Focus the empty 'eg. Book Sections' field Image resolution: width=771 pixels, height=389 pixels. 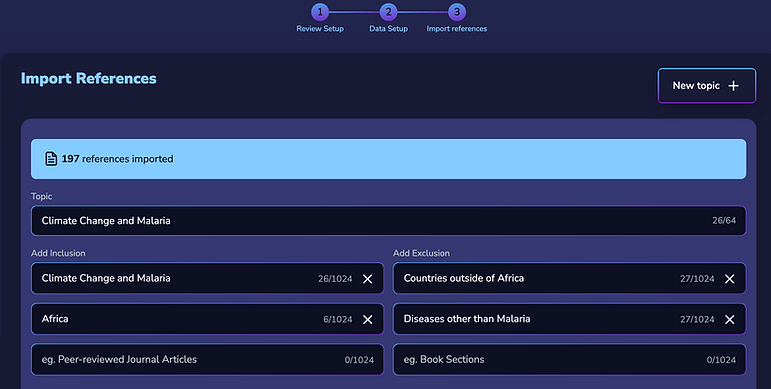pos(569,359)
